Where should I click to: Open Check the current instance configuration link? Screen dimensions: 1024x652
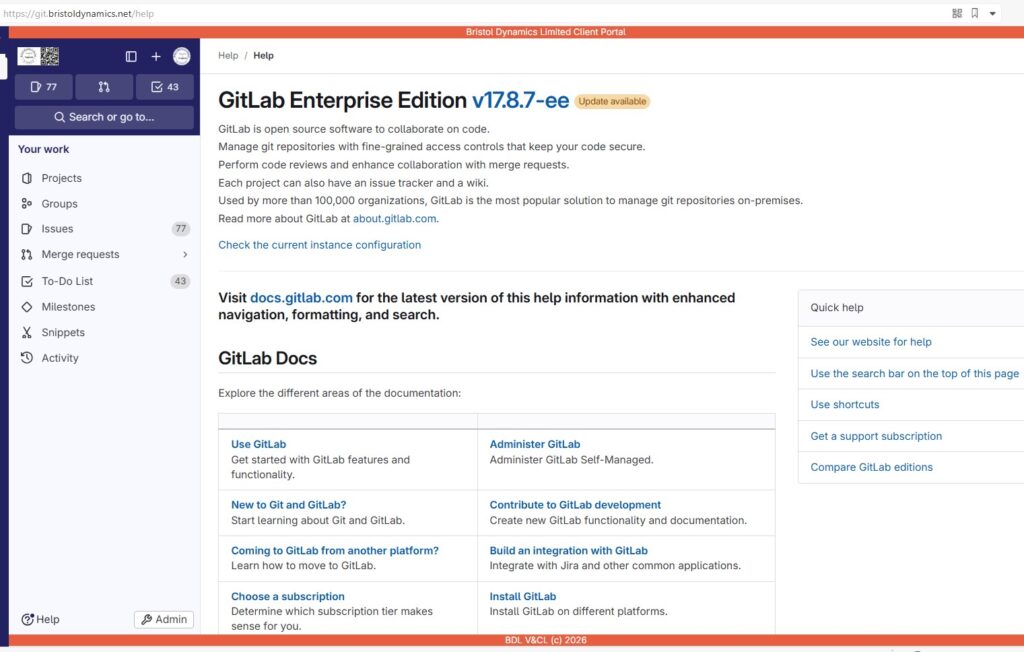(x=319, y=245)
